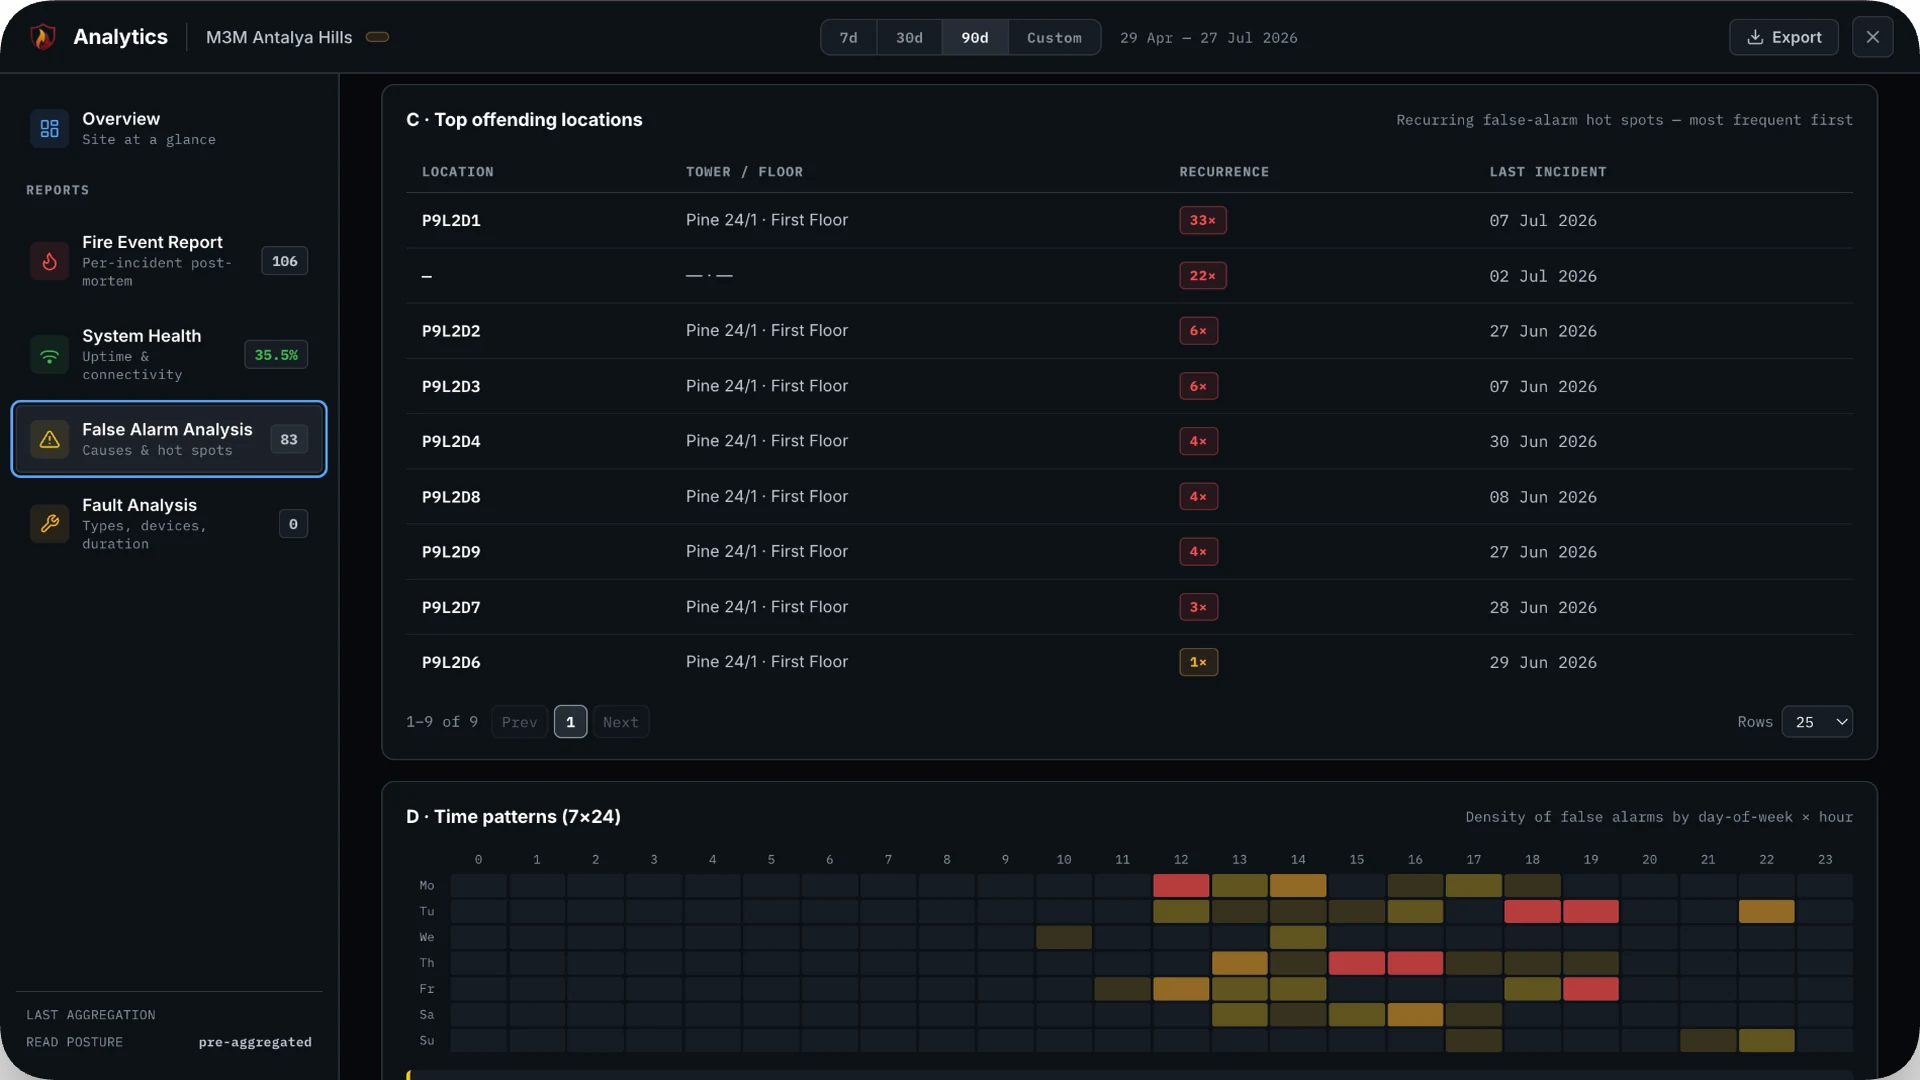
Task: Select the P9L2D7 location row
Action: (1129, 607)
